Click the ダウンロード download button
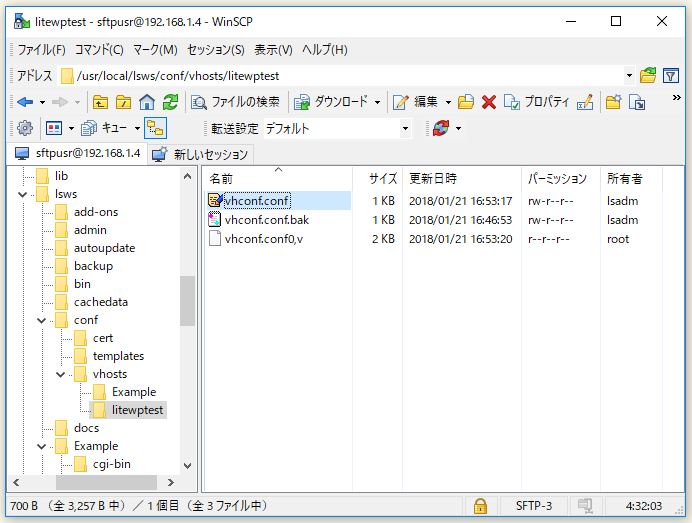Viewport: 692px width, 523px height. tap(331, 102)
